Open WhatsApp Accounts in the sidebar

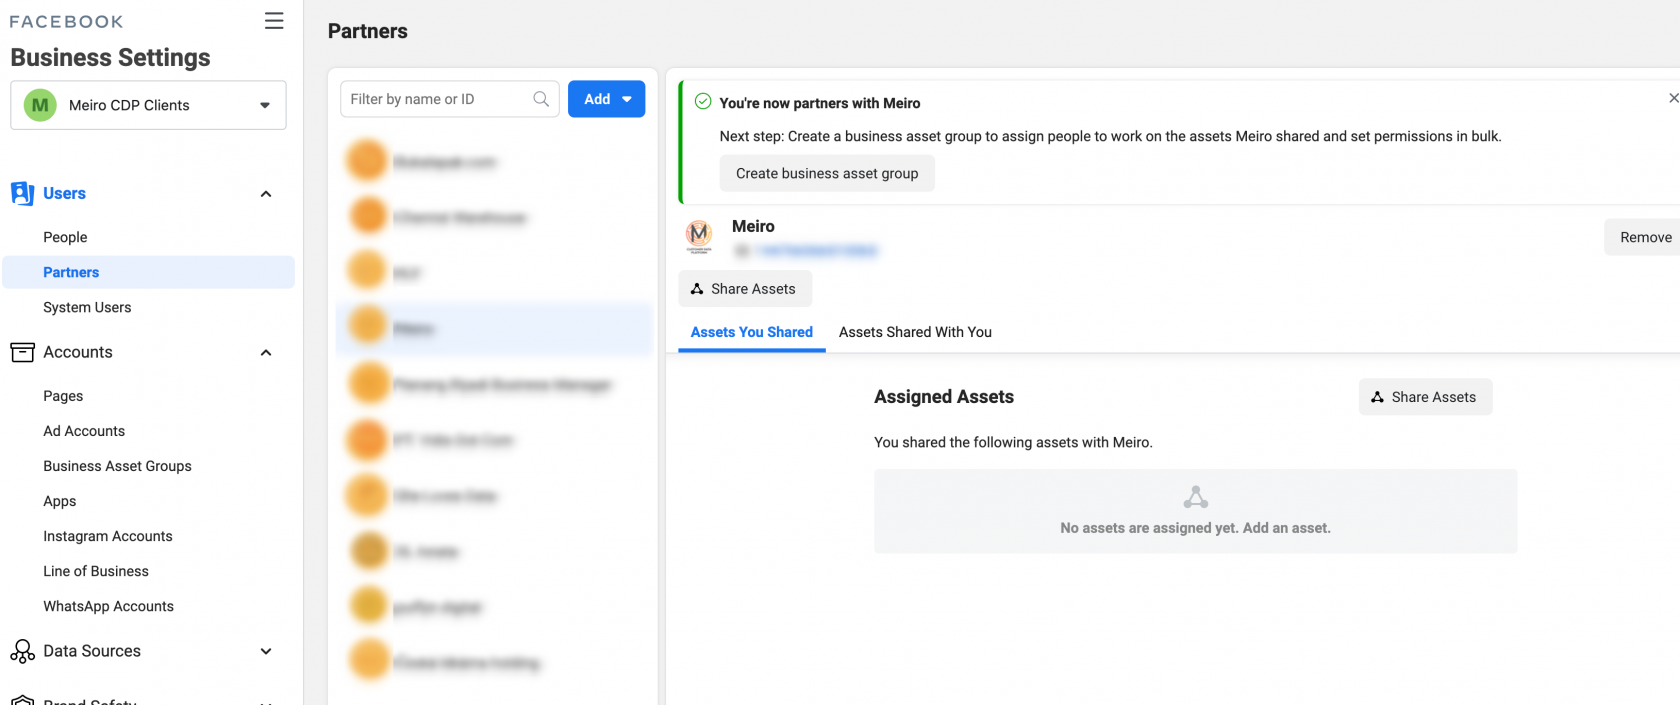[x=108, y=606]
